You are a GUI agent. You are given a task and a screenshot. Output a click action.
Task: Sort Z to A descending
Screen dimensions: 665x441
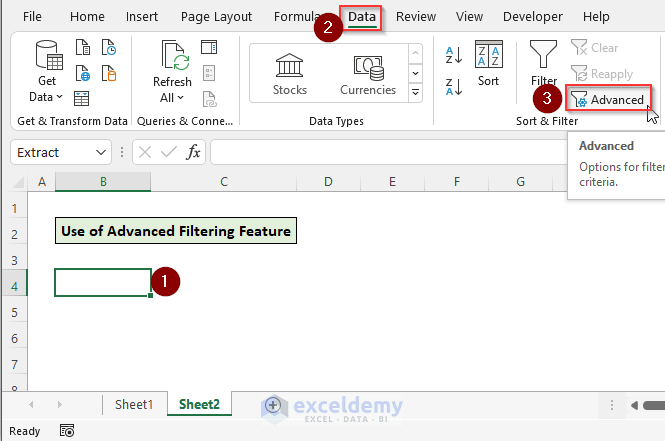tap(453, 86)
